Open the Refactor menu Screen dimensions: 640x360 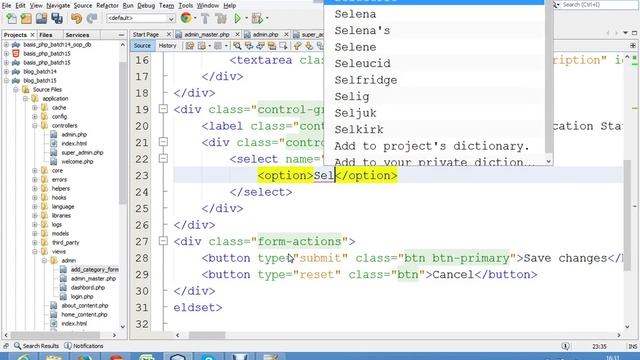[x=107, y=5]
